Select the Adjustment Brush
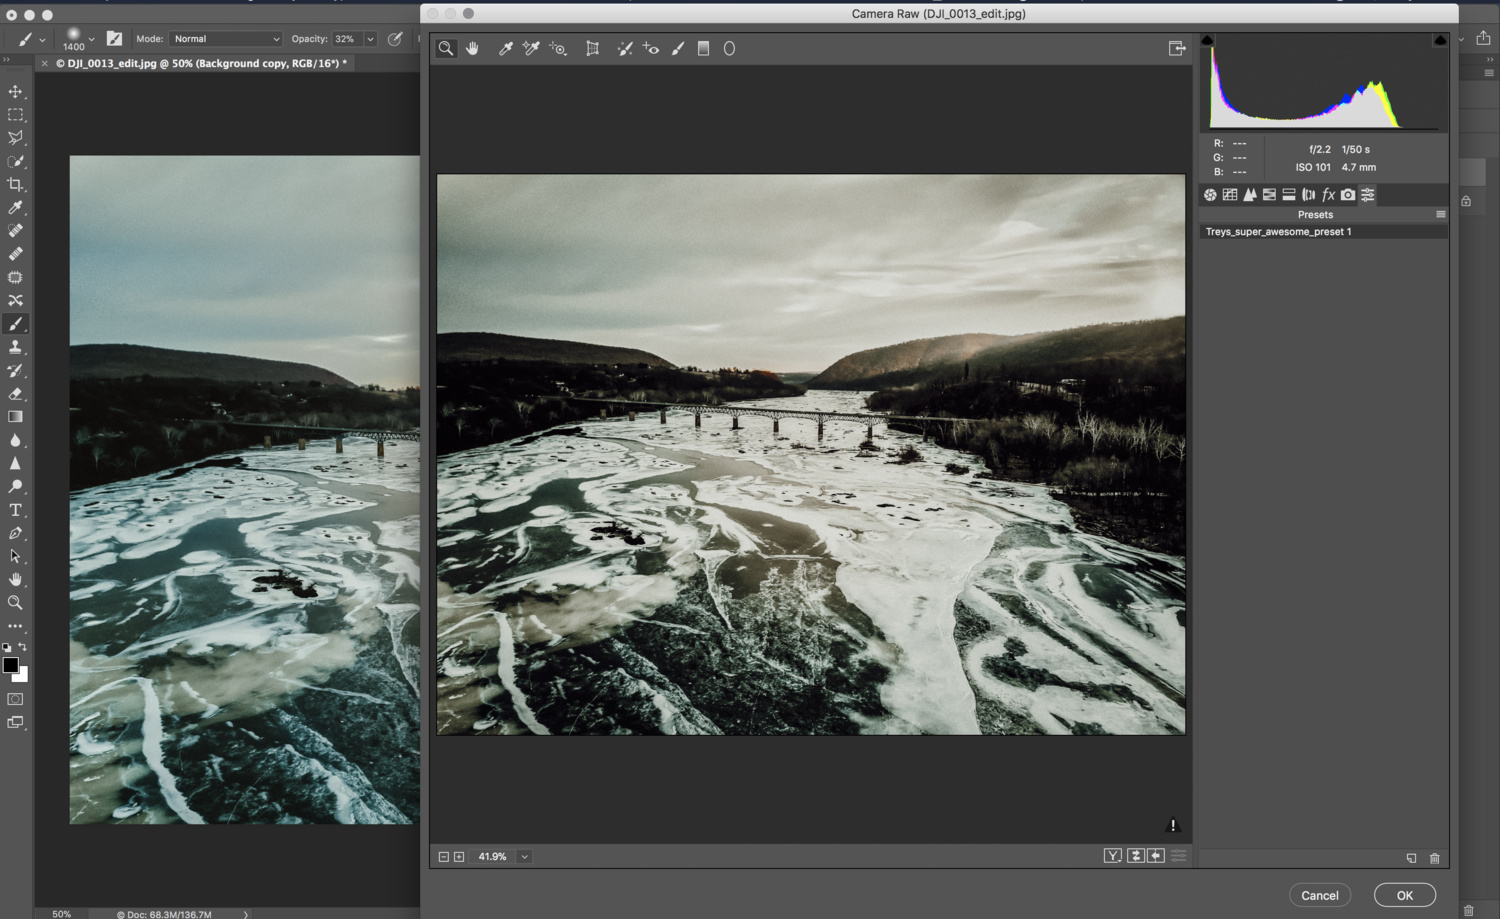The width and height of the screenshot is (1500, 919). coord(678,48)
